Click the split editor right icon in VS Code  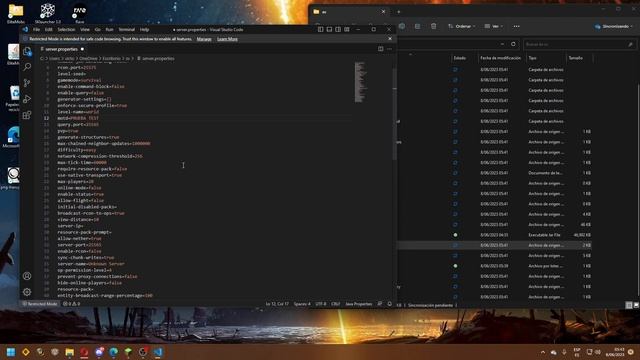[x=380, y=49]
